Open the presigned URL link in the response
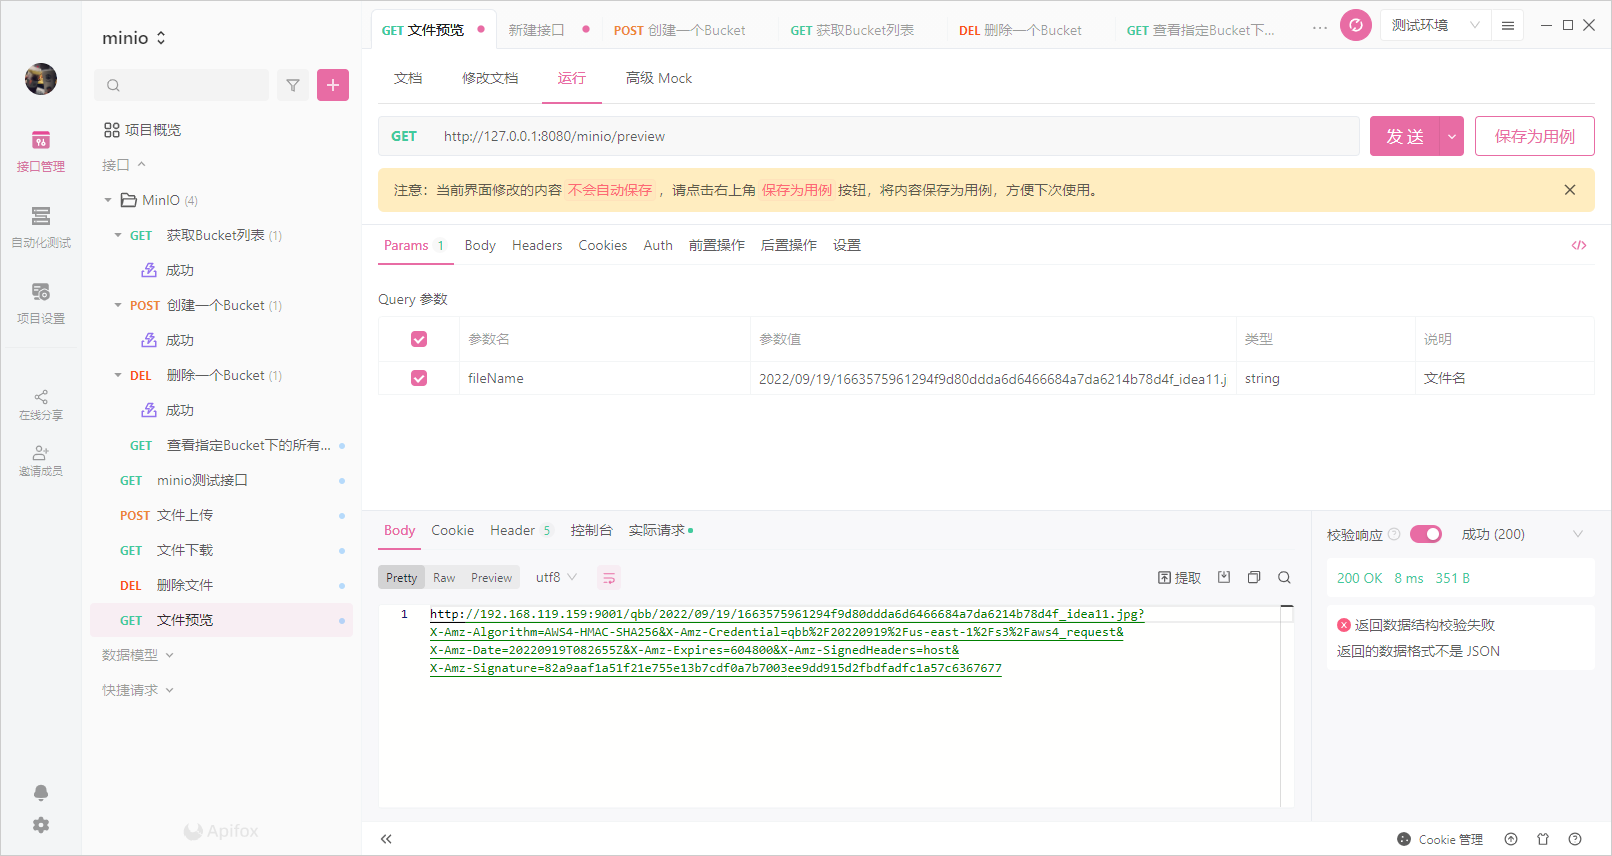The width and height of the screenshot is (1612, 856). 787,641
